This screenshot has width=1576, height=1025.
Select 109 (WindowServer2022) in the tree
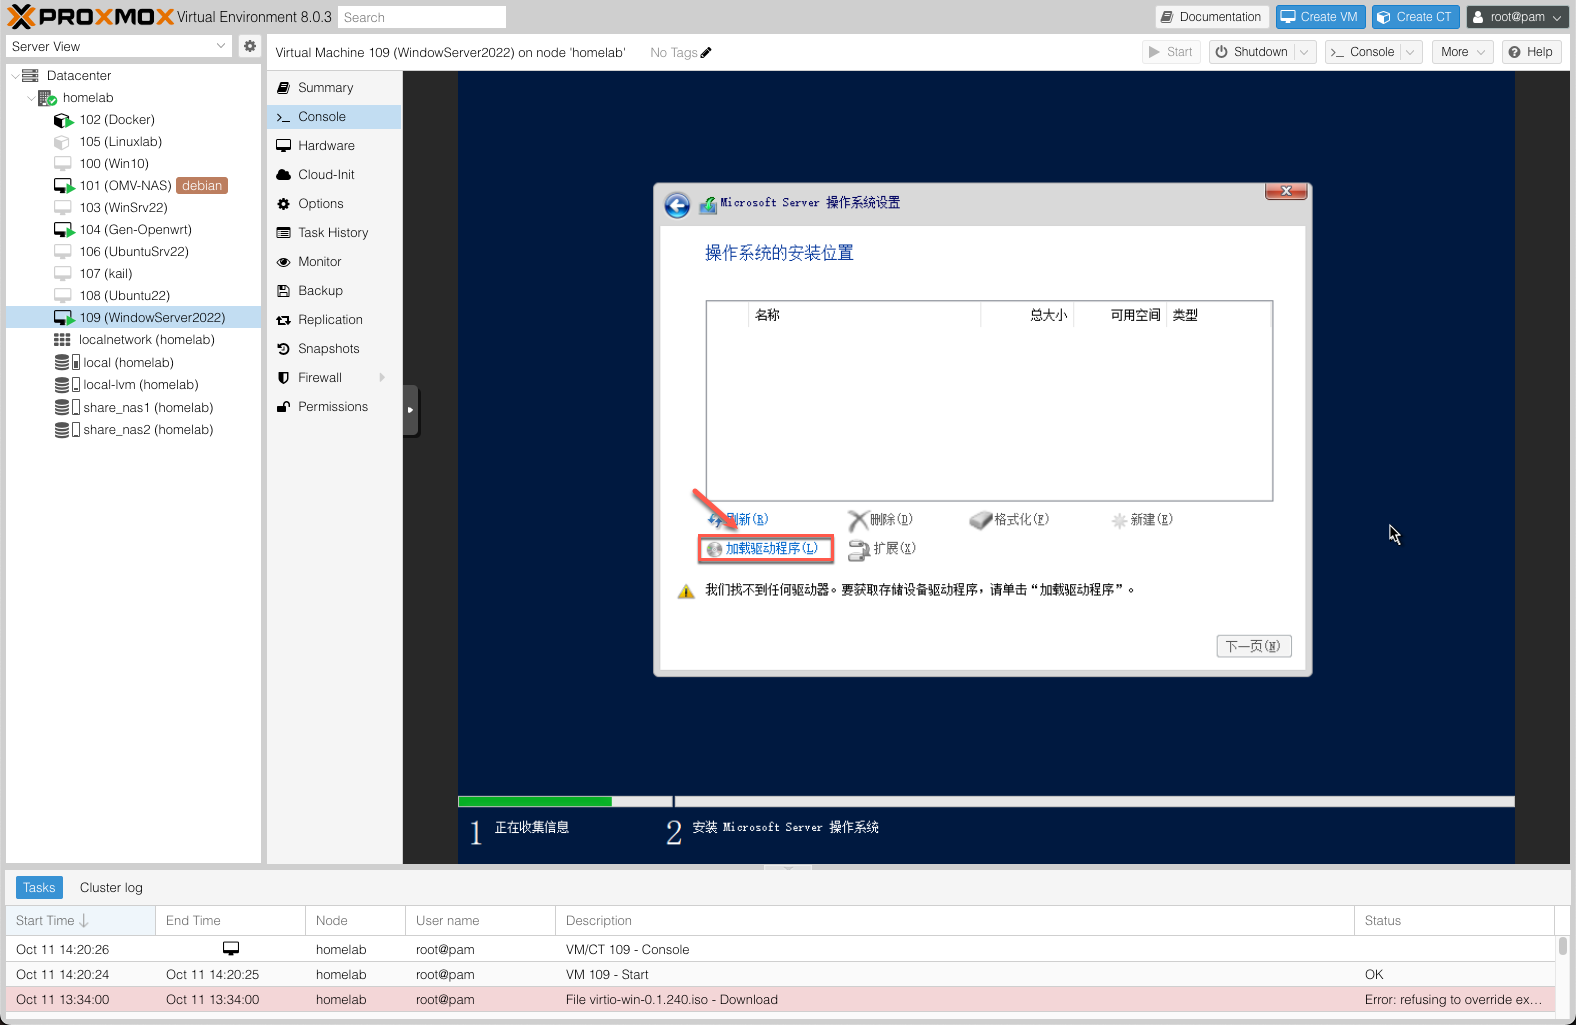coord(133,318)
